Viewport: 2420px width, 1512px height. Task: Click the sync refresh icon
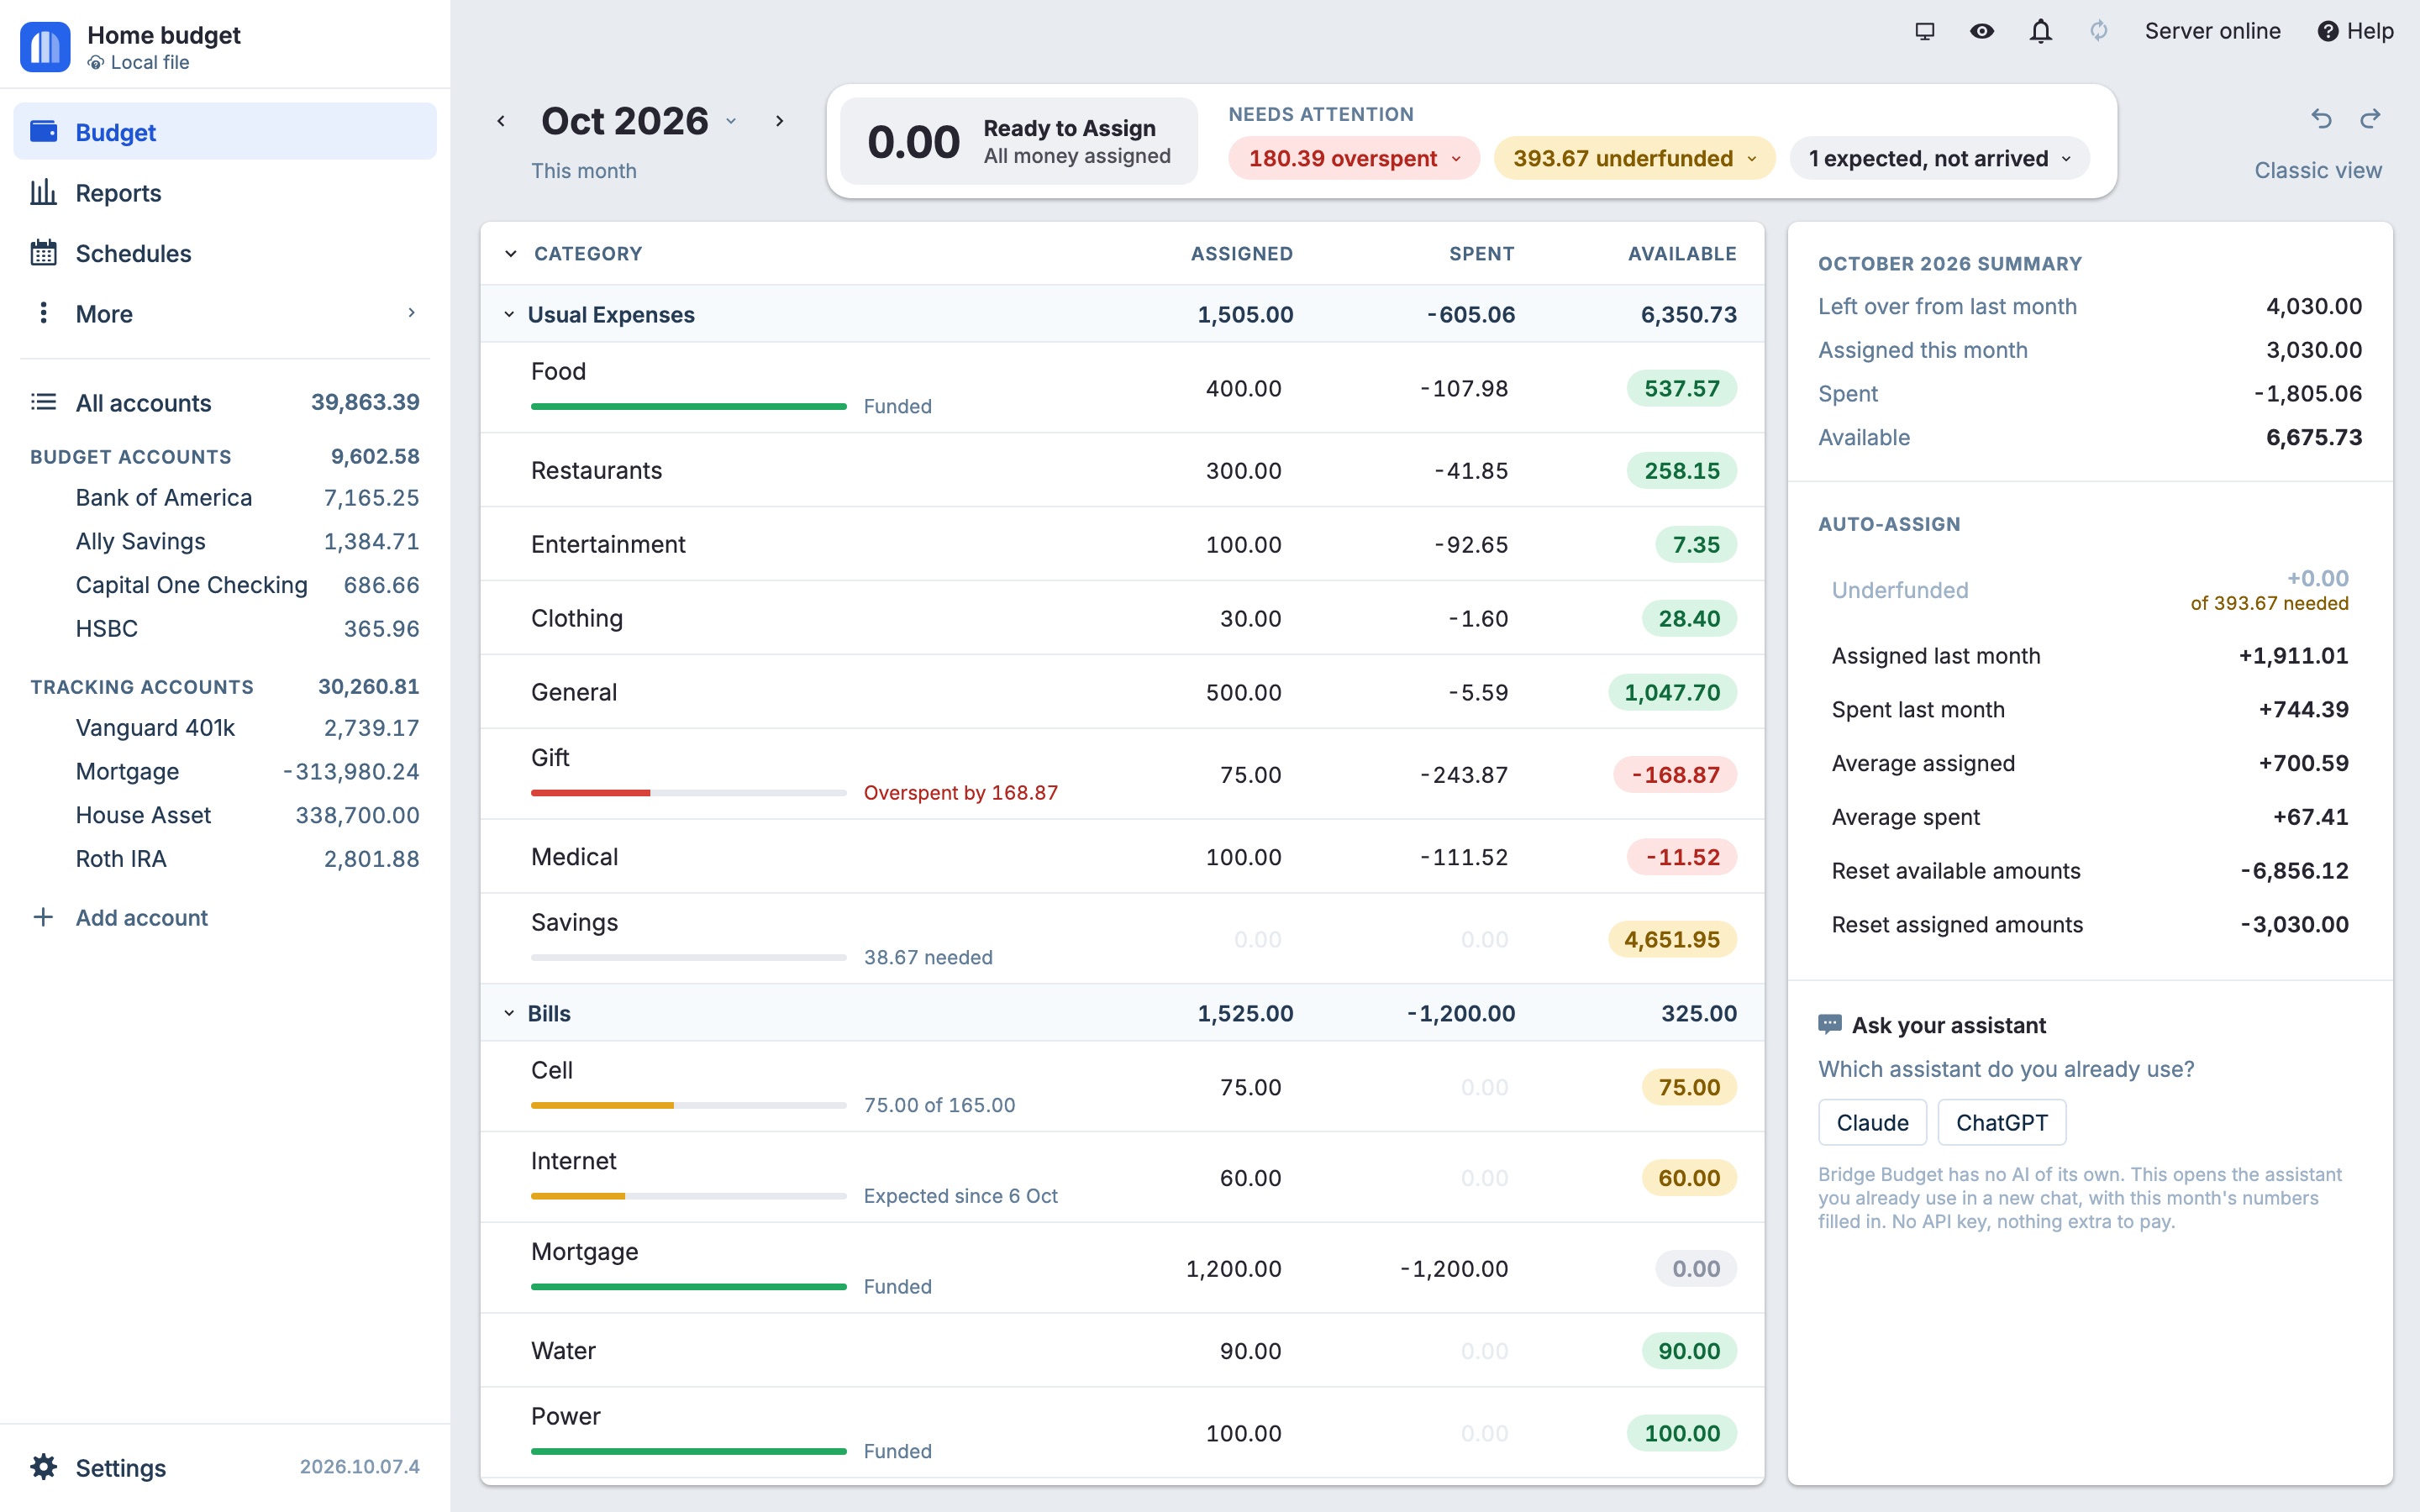click(2099, 31)
